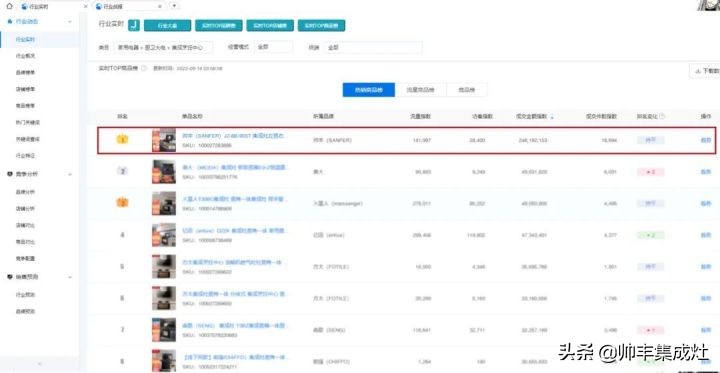This screenshot has width=720, height=373.
Task: Click the action link in the rank 4 row
Action: pyautogui.click(x=705, y=235)
